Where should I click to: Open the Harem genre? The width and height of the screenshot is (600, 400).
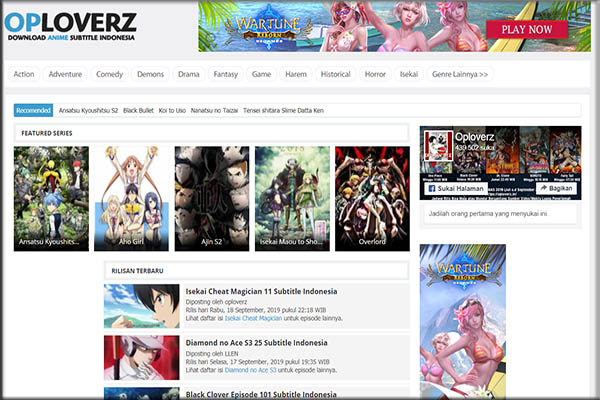296,74
